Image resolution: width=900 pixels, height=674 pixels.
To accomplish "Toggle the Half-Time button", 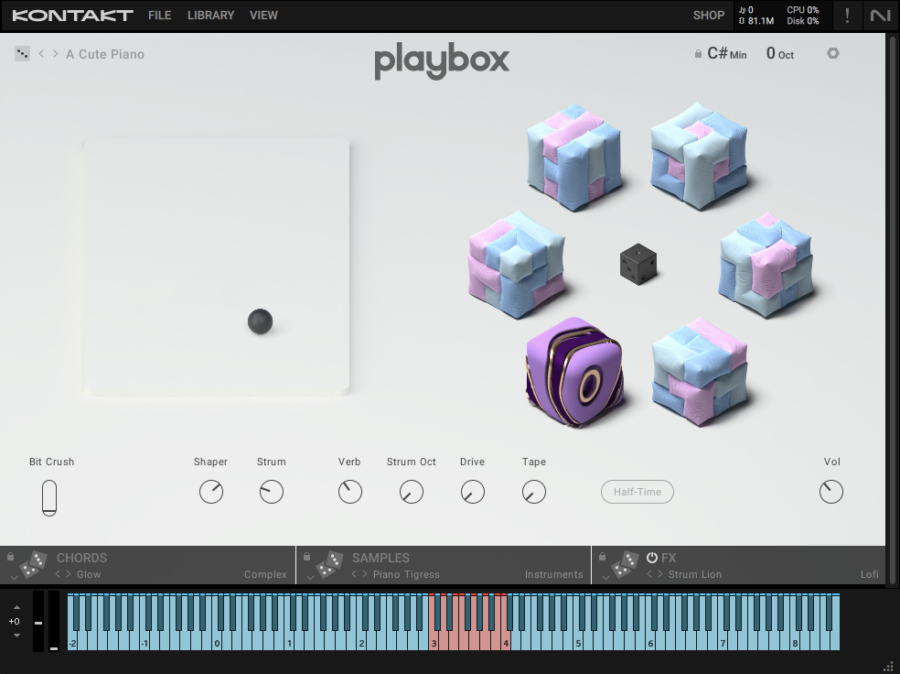I will pyautogui.click(x=637, y=492).
